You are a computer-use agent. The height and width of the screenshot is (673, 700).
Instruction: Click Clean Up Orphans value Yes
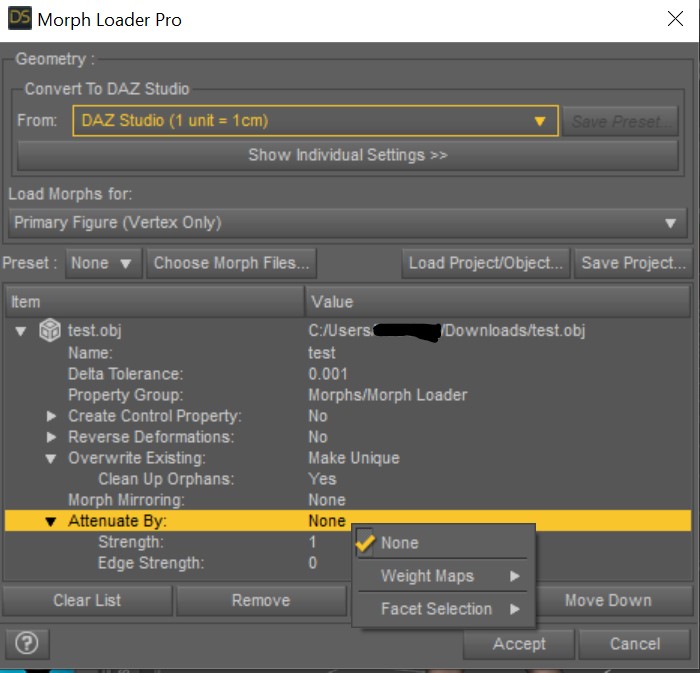(x=322, y=478)
